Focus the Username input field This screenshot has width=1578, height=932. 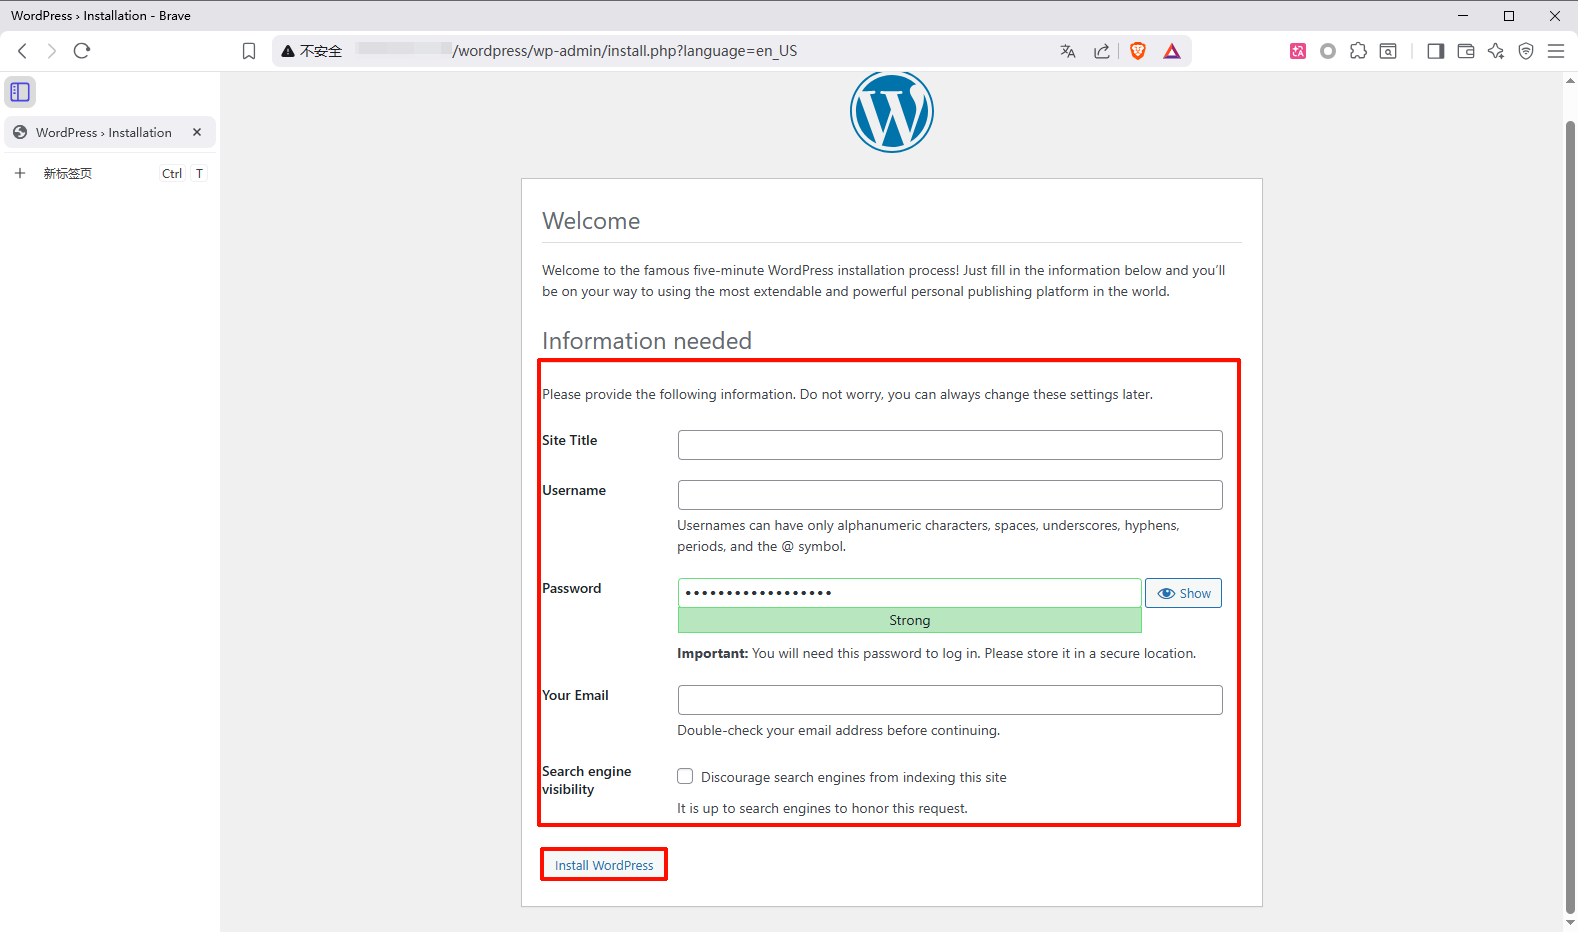tap(950, 495)
